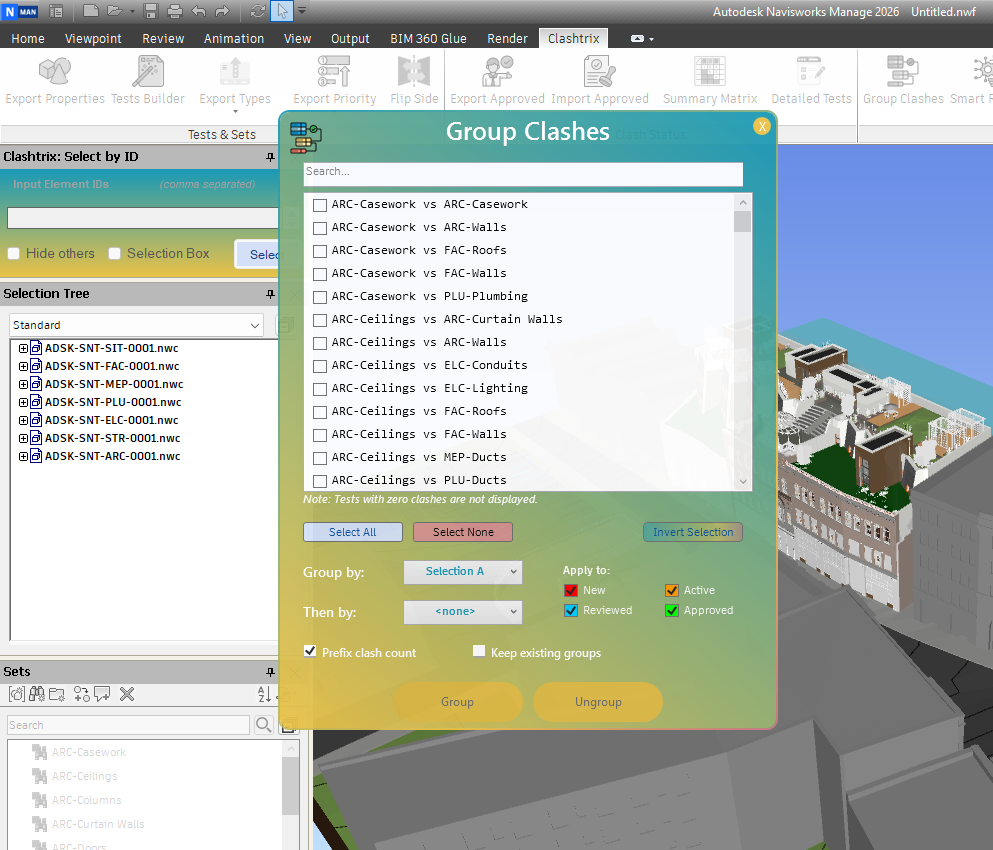The image size is (993, 850).
Task: Check the ARC-Casework vs FAC-Roofs test
Action: [x=320, y=251]
